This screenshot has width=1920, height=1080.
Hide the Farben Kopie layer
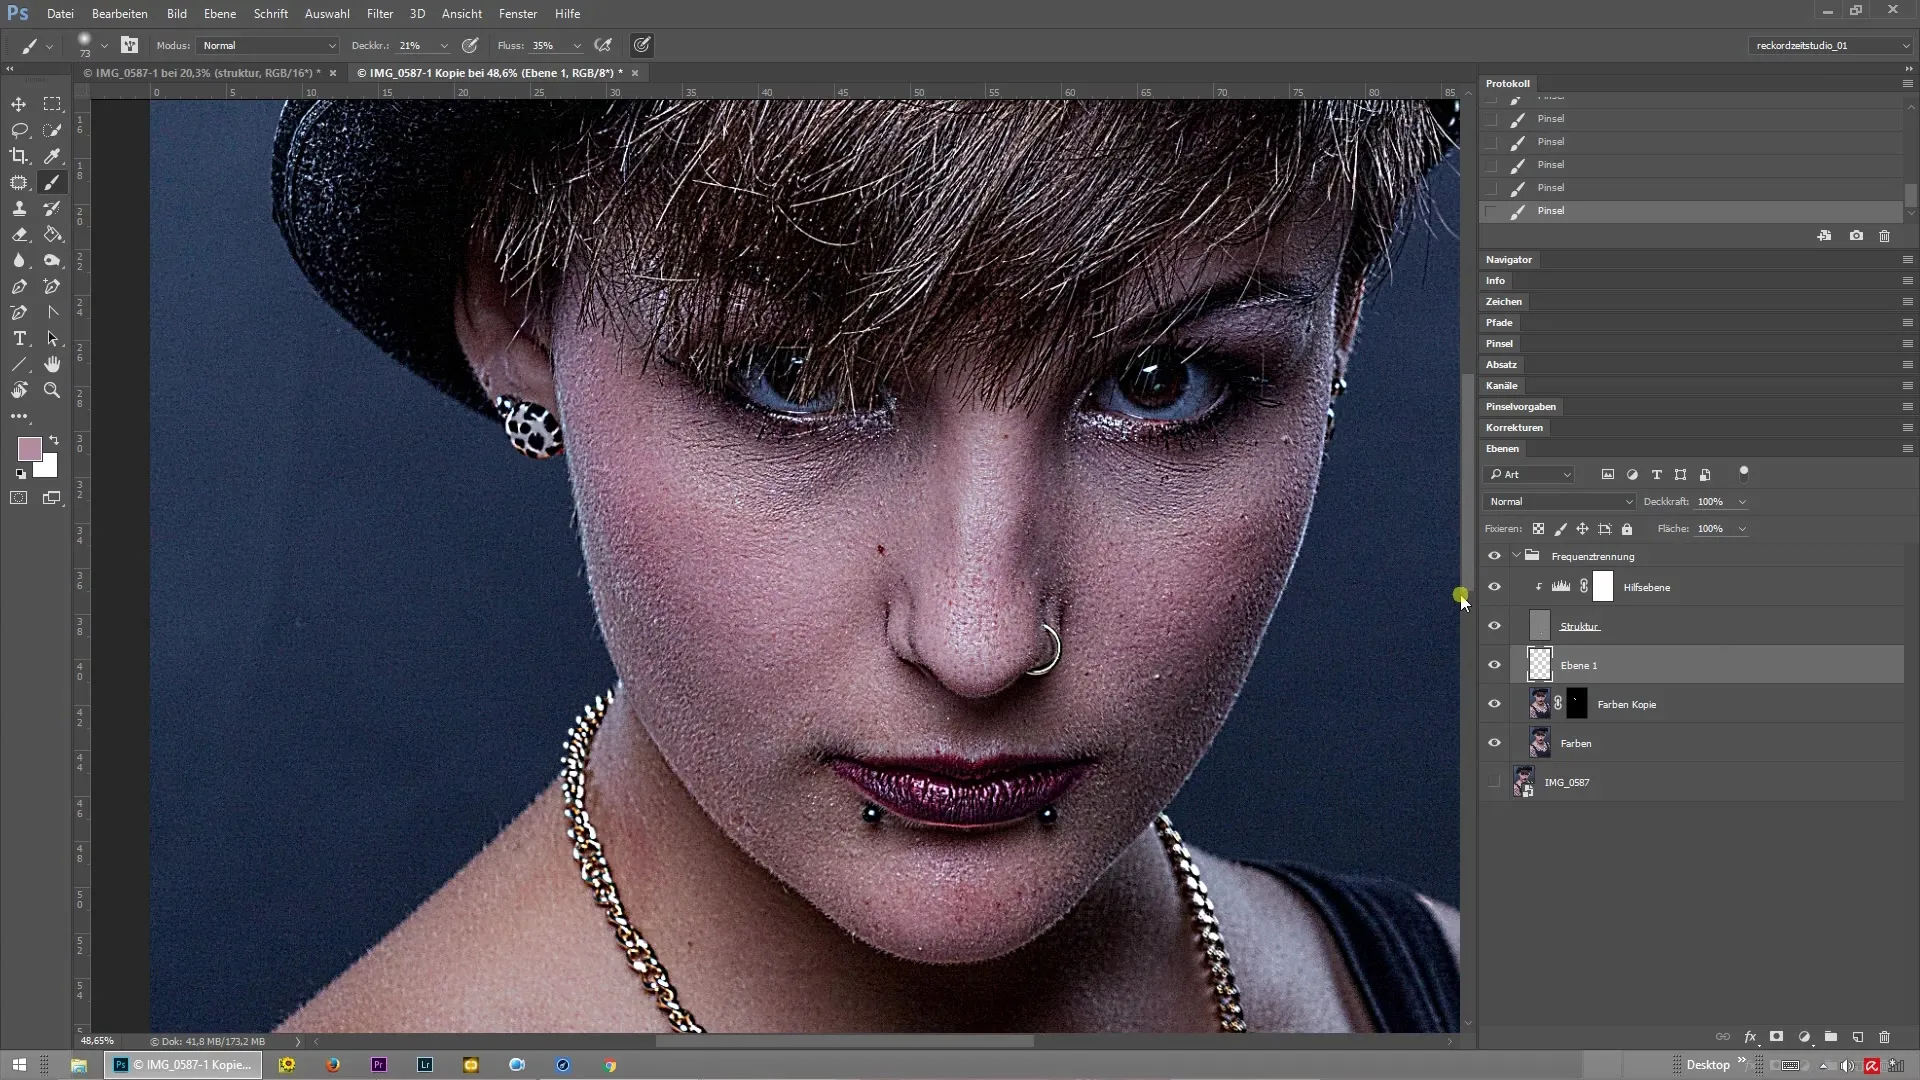tap(1494, 704)
